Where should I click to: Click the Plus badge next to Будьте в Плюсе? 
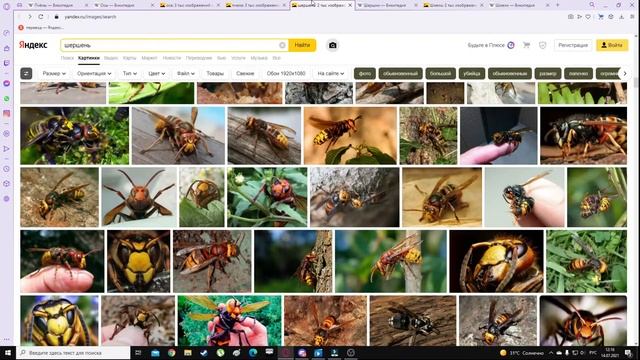click(x=511, y=45)
